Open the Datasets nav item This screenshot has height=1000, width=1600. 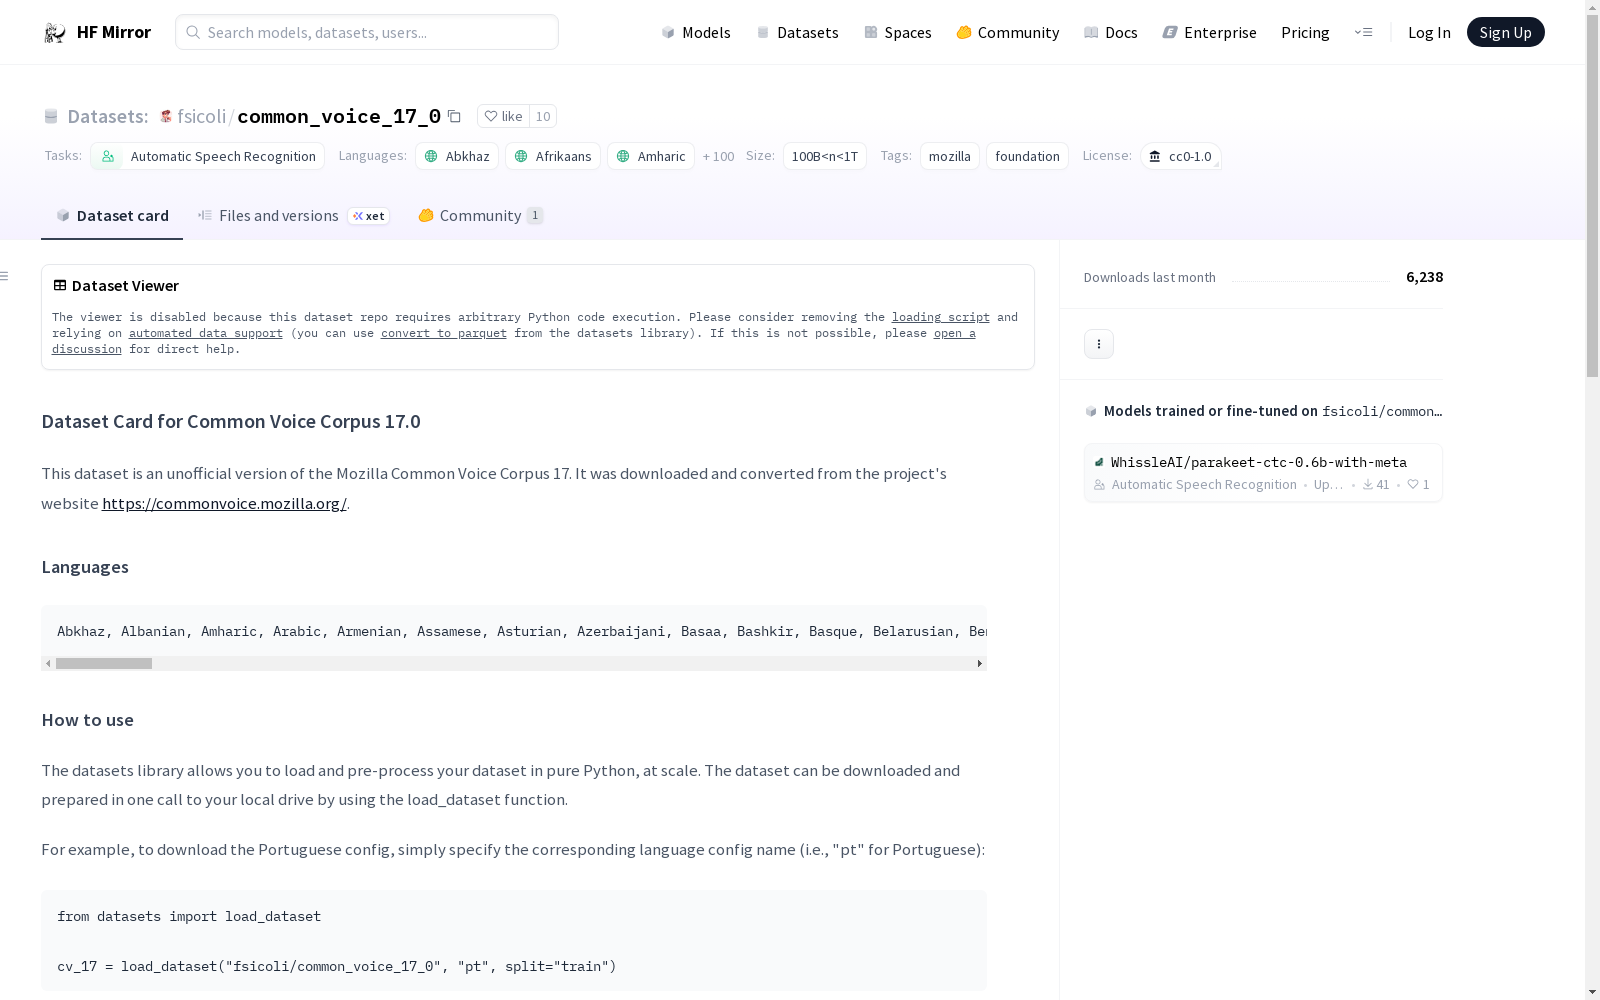pyautogui.click(x=797, y=33)
